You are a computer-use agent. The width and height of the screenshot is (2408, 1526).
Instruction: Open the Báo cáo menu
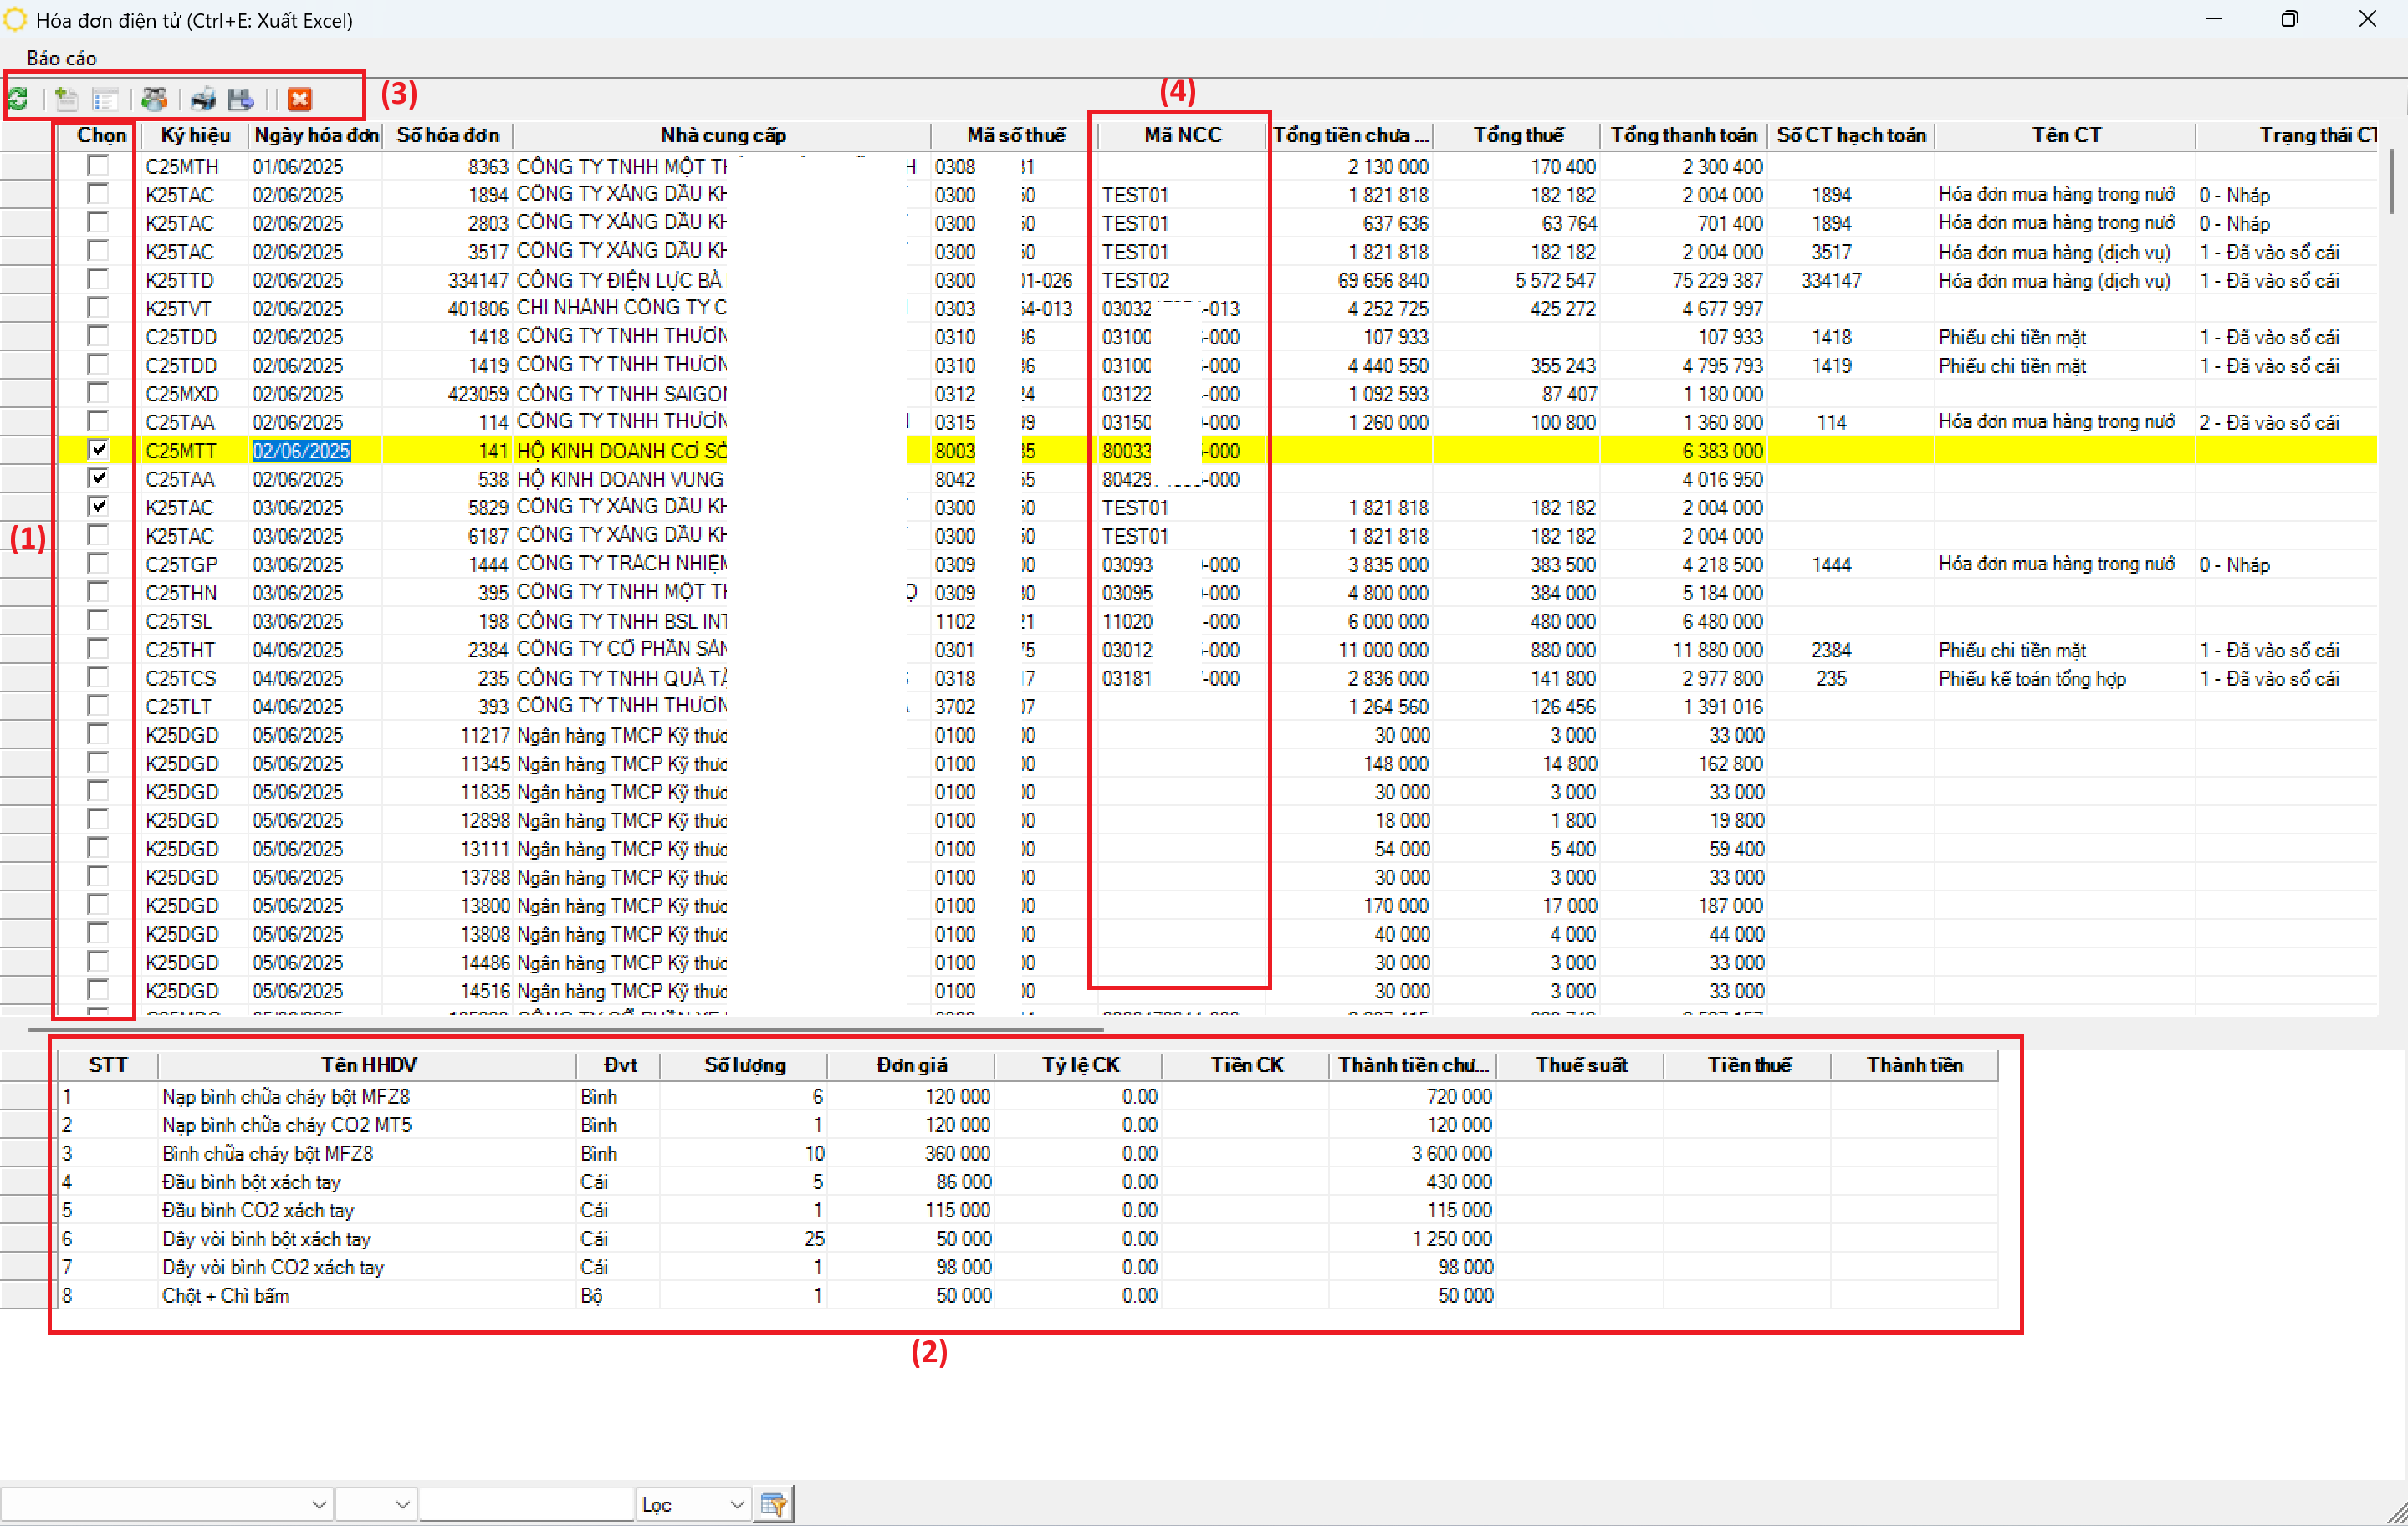pos(61,58)
